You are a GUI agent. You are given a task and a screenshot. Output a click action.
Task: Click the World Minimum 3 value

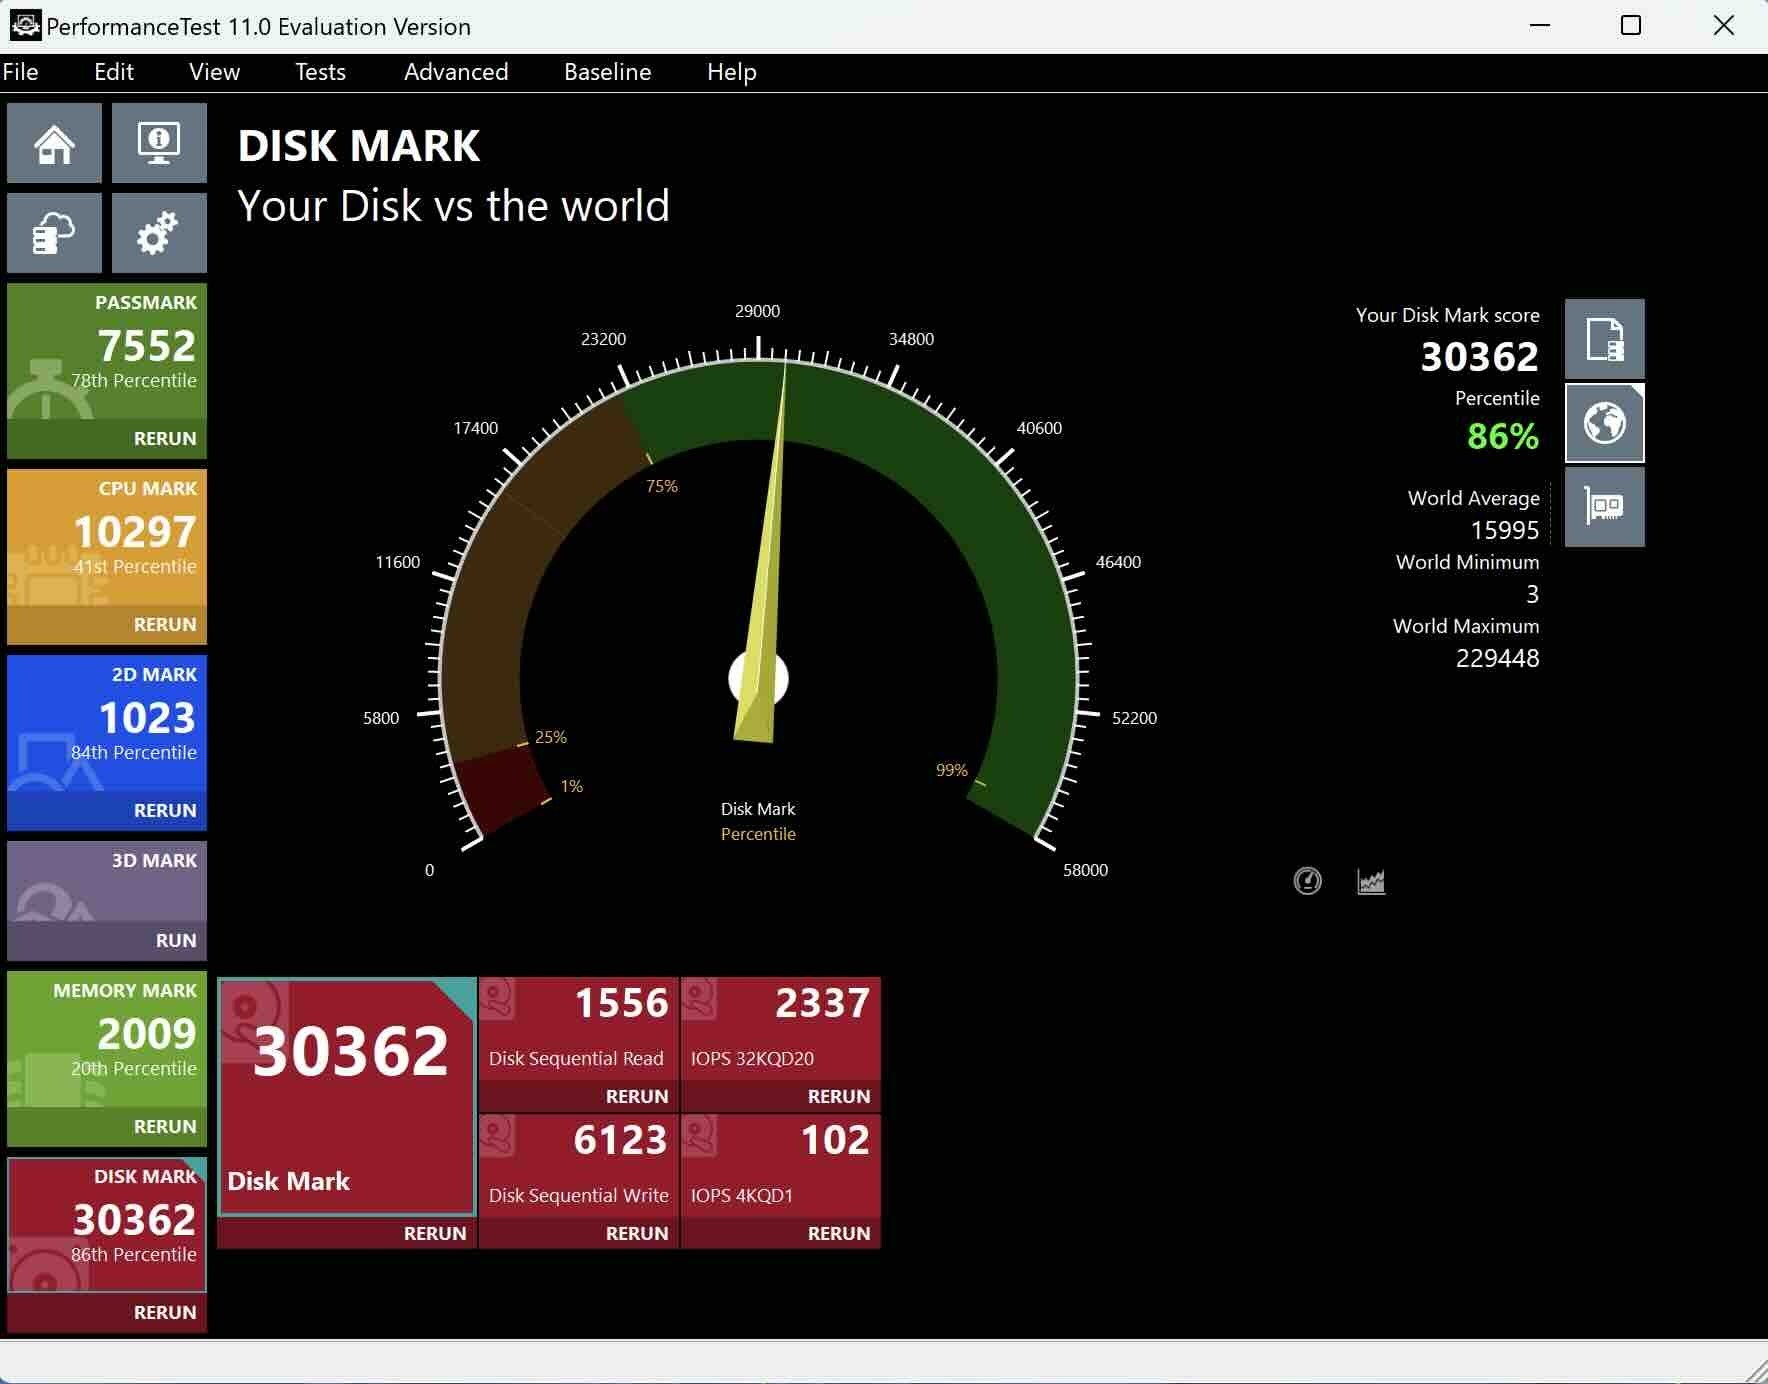coord(1532,594)
